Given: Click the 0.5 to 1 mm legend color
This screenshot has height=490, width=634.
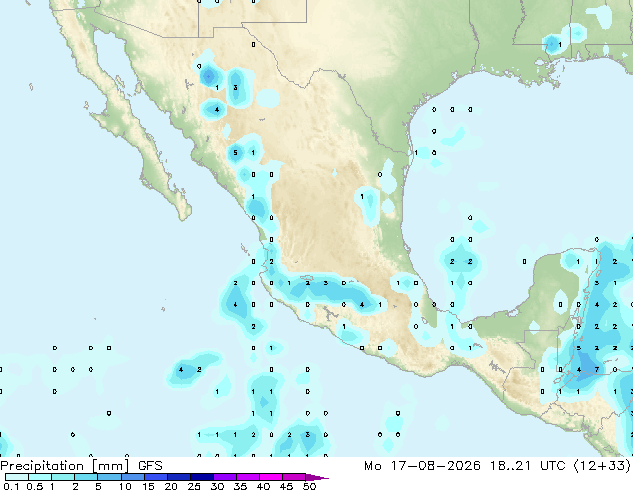Looking at the screenshot, I should 40,477.
